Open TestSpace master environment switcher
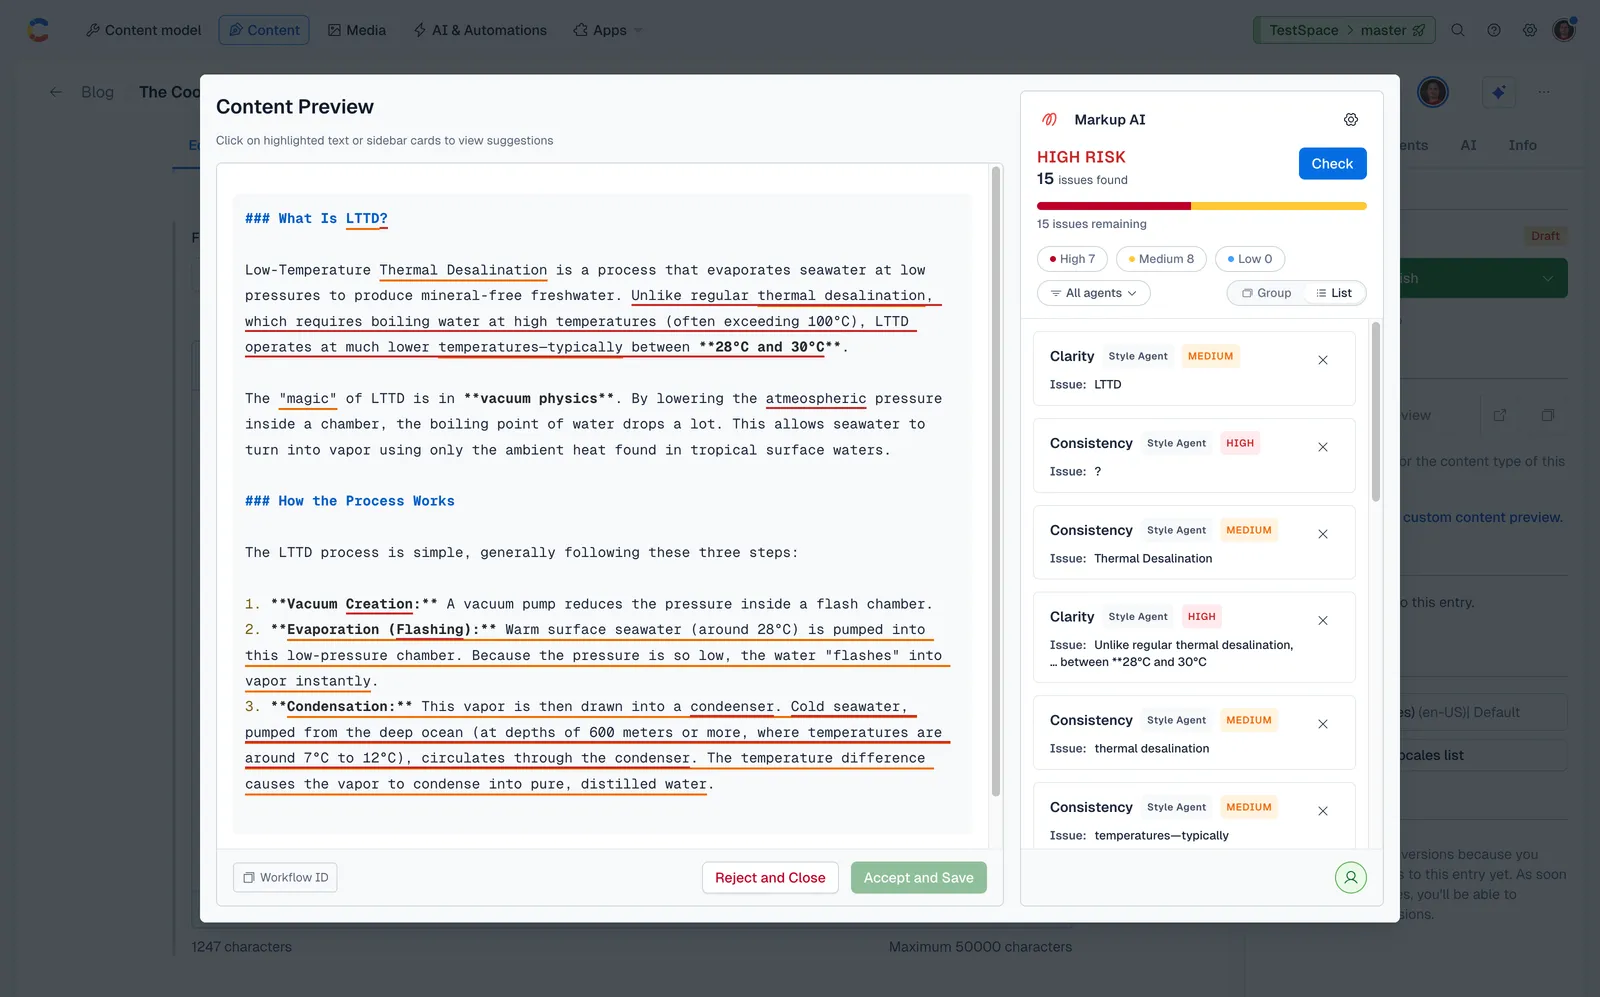Viewport: 1600px width, 997px height. (x=1344, y=30)
